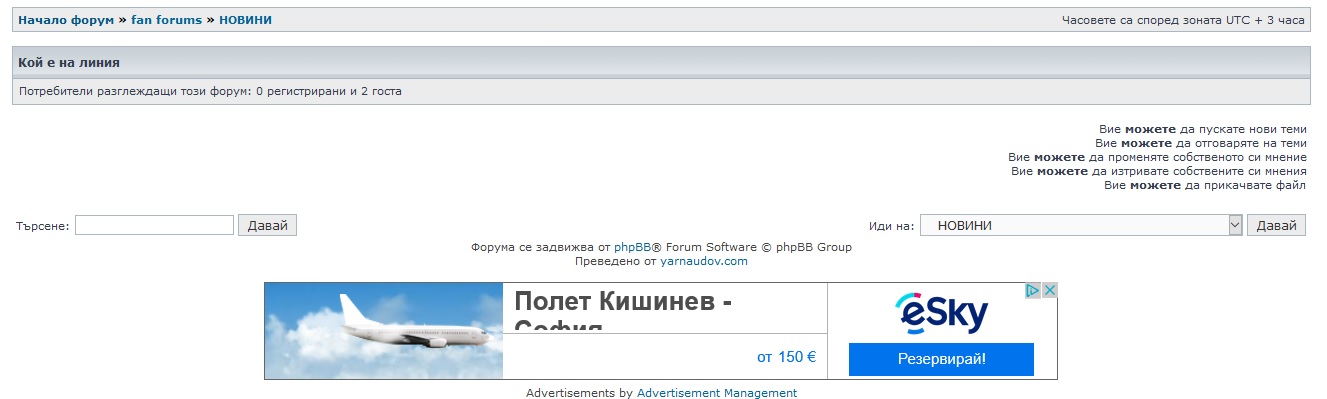Screen dimensions: 1327x399
Task: Close the ad with the X icon
Action: point(1050,290)
